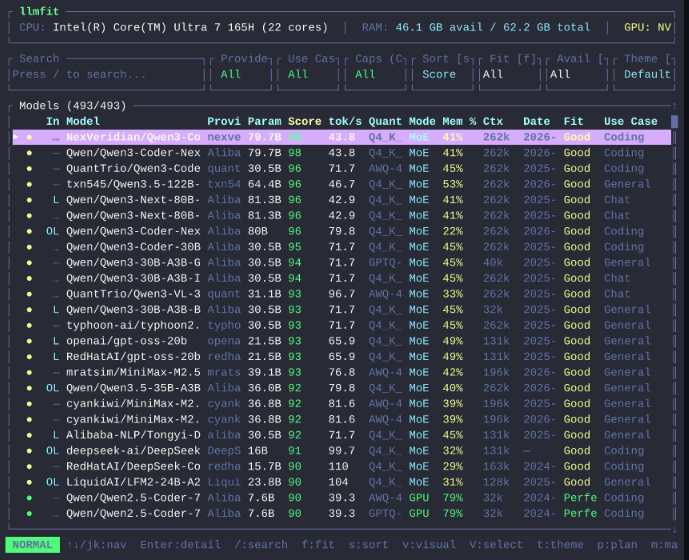Click the OL installed marker beside LiquidAI/LFM2-24B-A2
This screenshot has width=689, height=560.
[53, 482]
